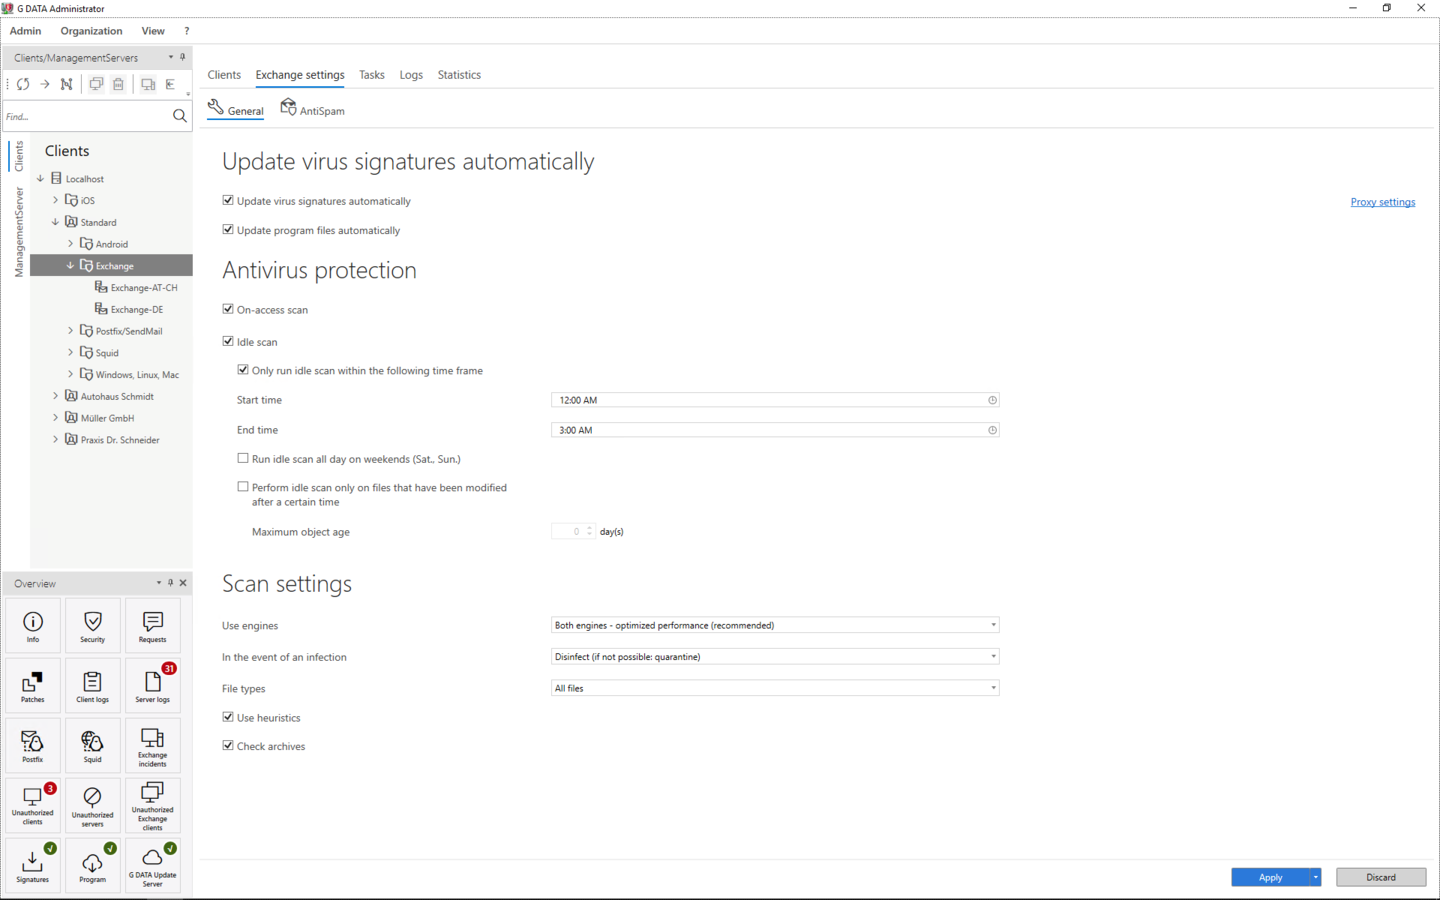Click the refresh icon in client toolbar
Image resolution: width=1440 pixels, height=900 pixels.
[x=23, y=85]
